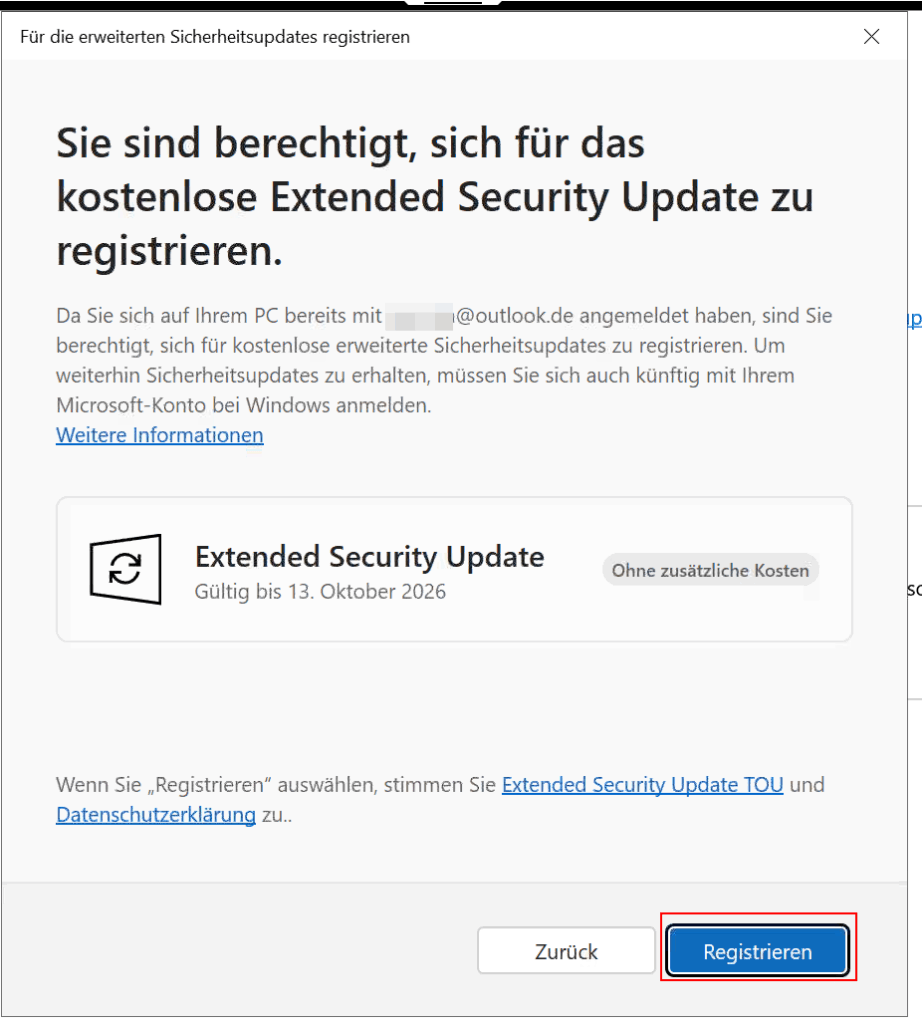Viewport: 922px width, 1024px height.
Task: Click the Extended Security Update sync icon
Action: pos(126,569)
